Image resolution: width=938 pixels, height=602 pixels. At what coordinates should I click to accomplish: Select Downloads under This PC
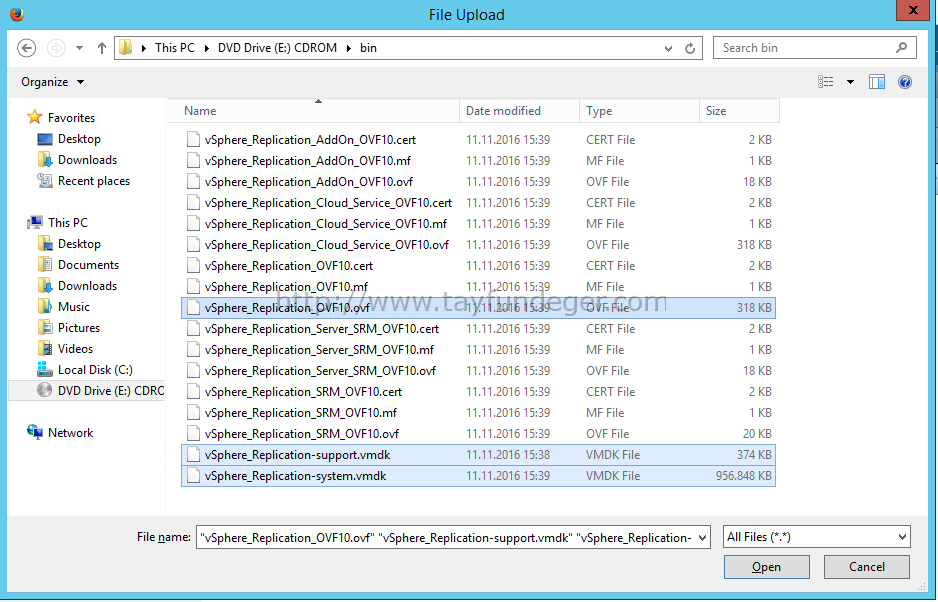(x=77, y=285)
